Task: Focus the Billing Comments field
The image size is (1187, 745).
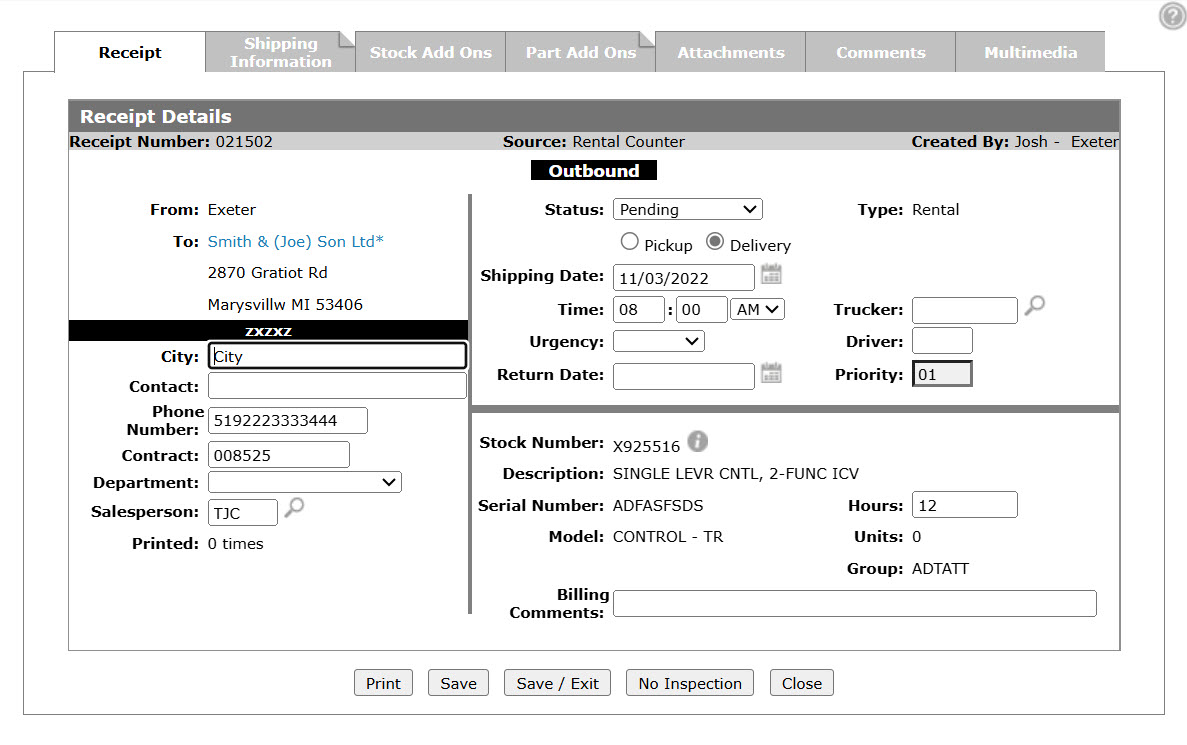Action: coord(855,603)
